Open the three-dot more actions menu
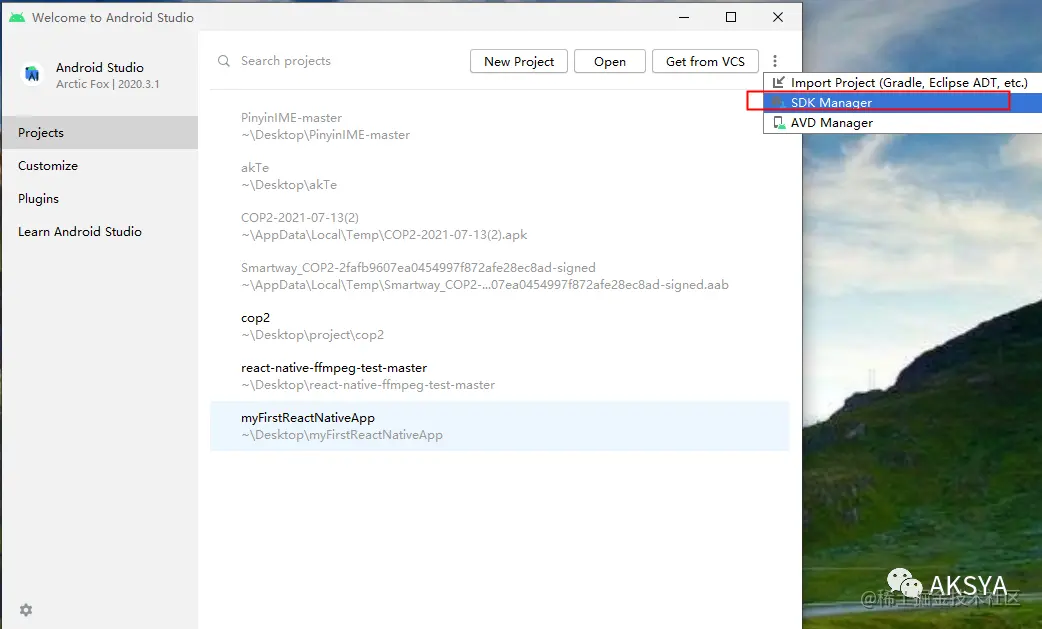 tap(775, 61)
